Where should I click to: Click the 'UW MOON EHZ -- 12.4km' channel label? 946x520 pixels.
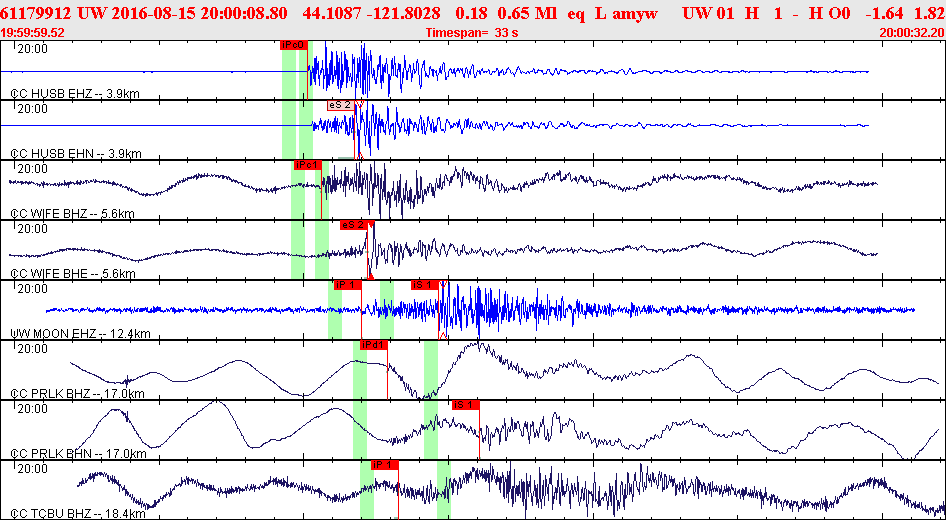pyautogui.click(x=80, y=334)
